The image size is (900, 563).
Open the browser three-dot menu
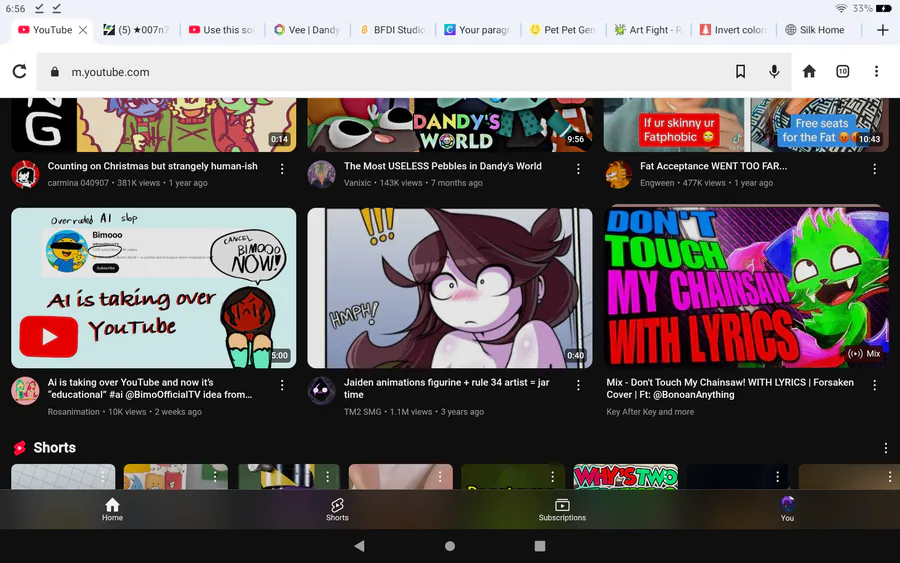click(876, 72)
